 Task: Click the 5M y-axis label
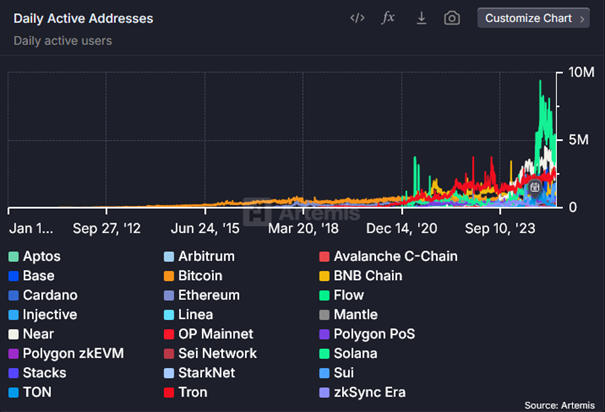[x=578, y=140]
